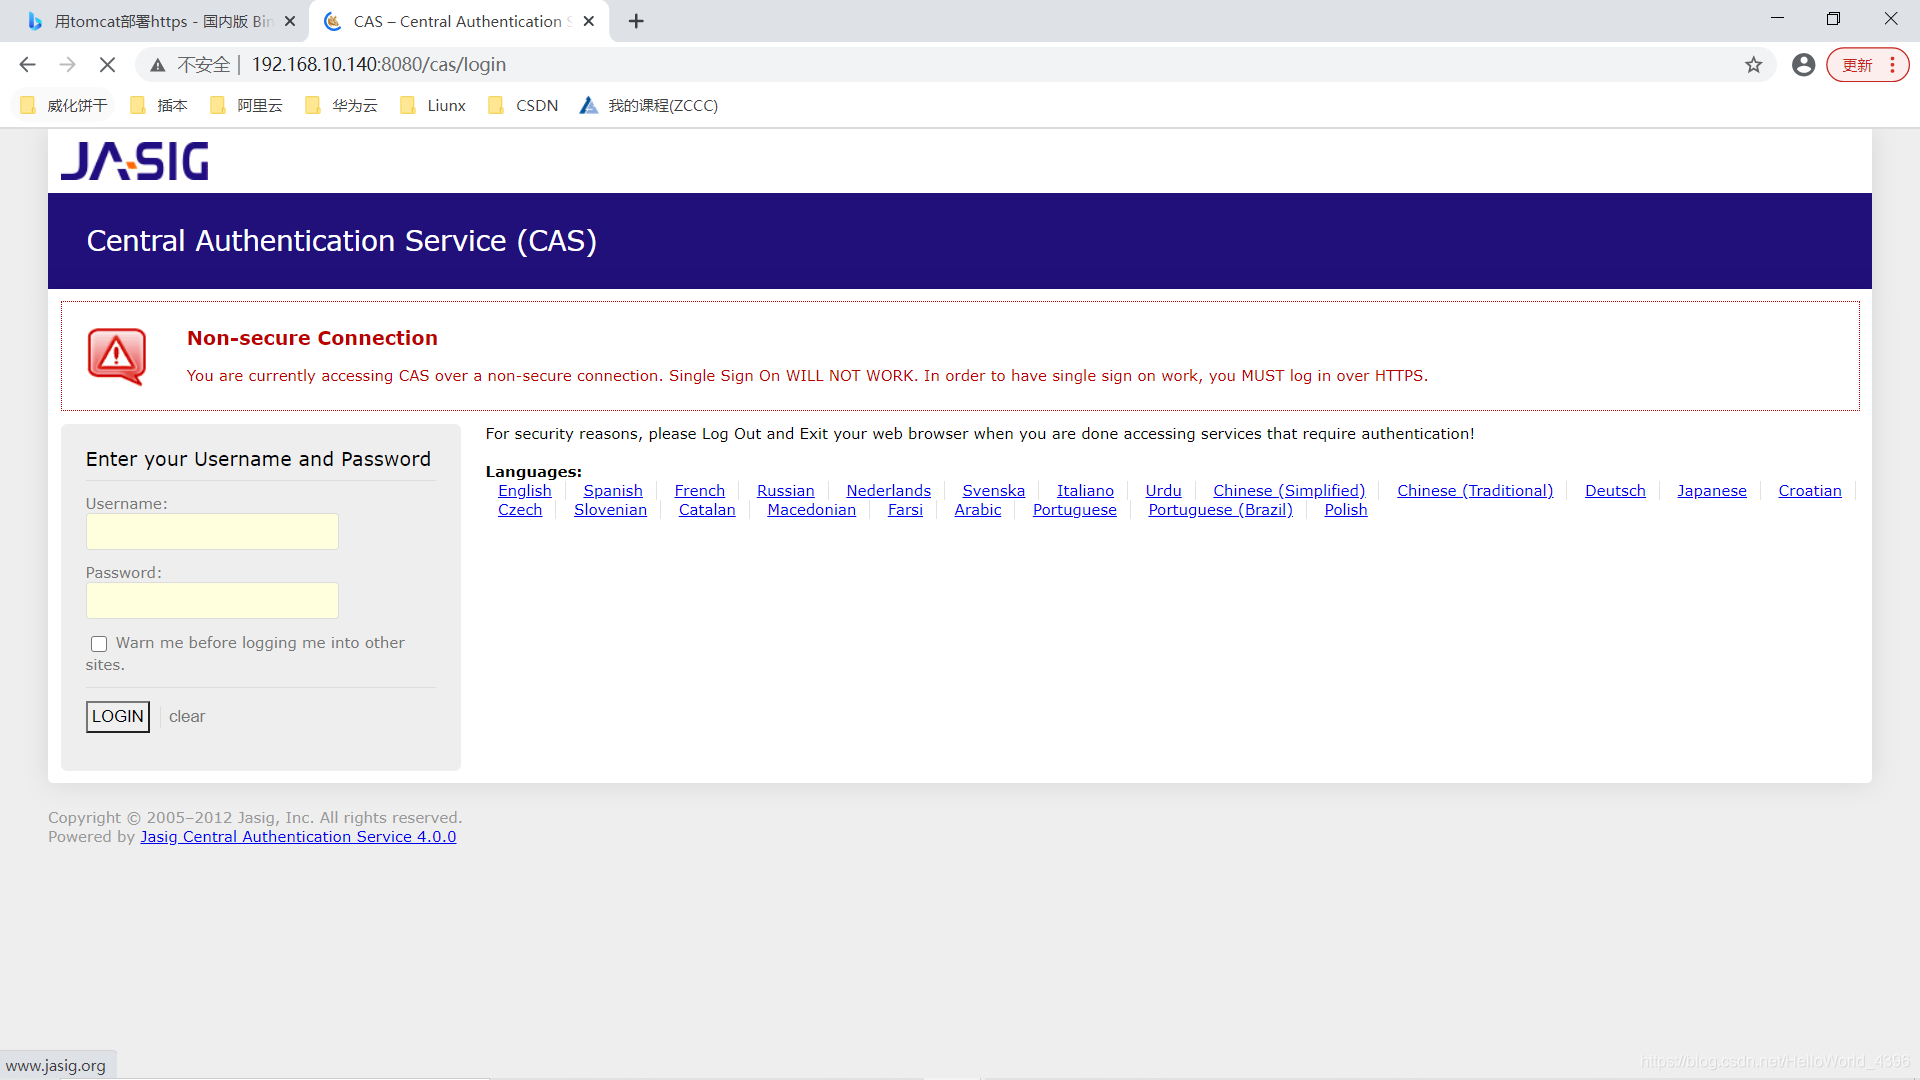Image resolution: width=1920 pixels, height=1080 pixels.
Task: Switch to the 用tomcat部署https Bing tab
Action: pyautogui.click(x=160, y=21)
